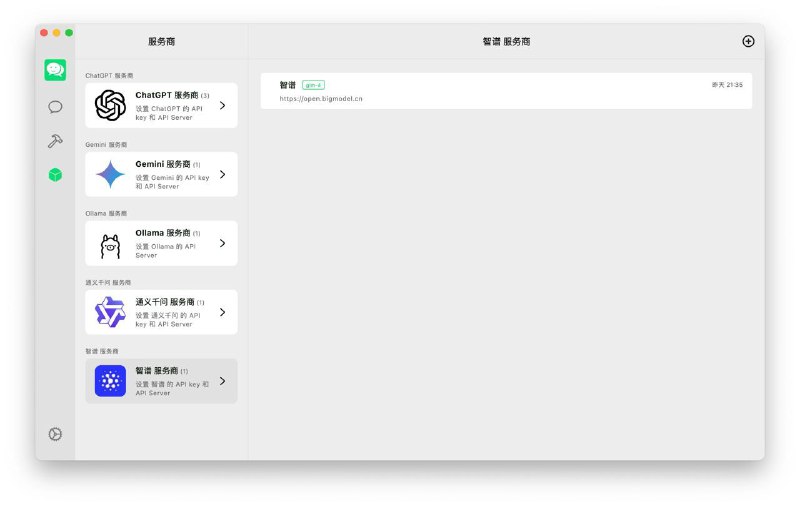
Task: Click the 智谱 blue logo icon
Action: 110,381
